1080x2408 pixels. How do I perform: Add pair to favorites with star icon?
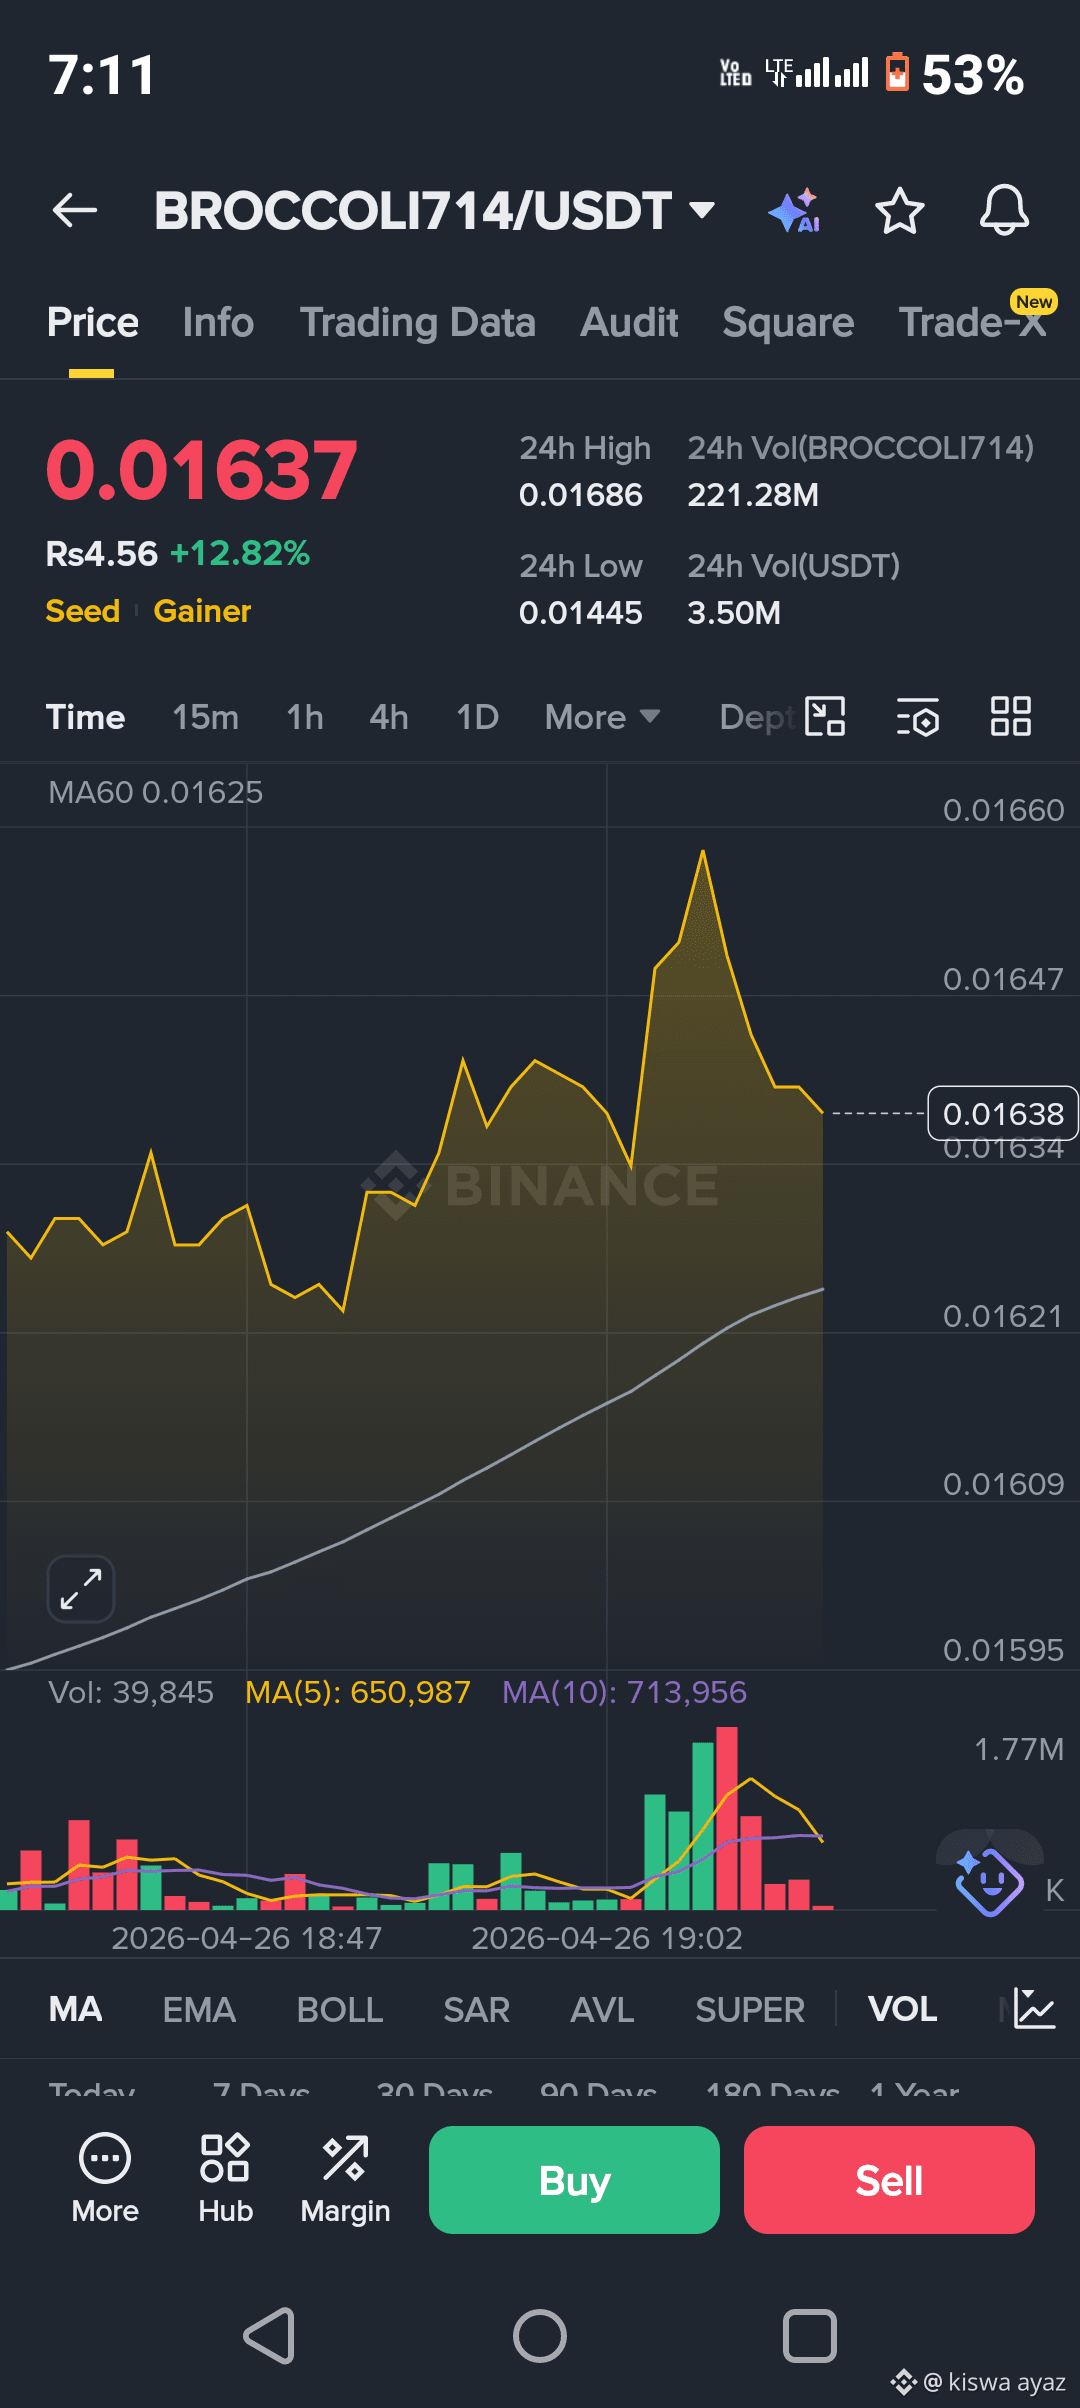899,211
